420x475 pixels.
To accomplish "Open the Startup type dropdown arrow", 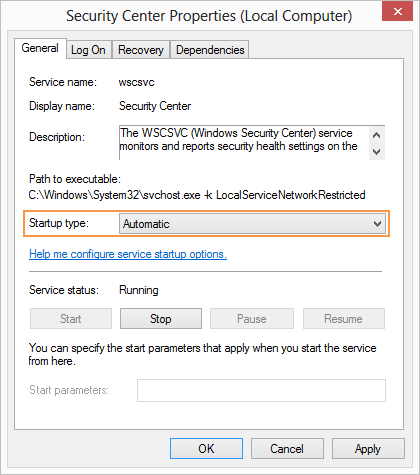I will pos(377,224).
